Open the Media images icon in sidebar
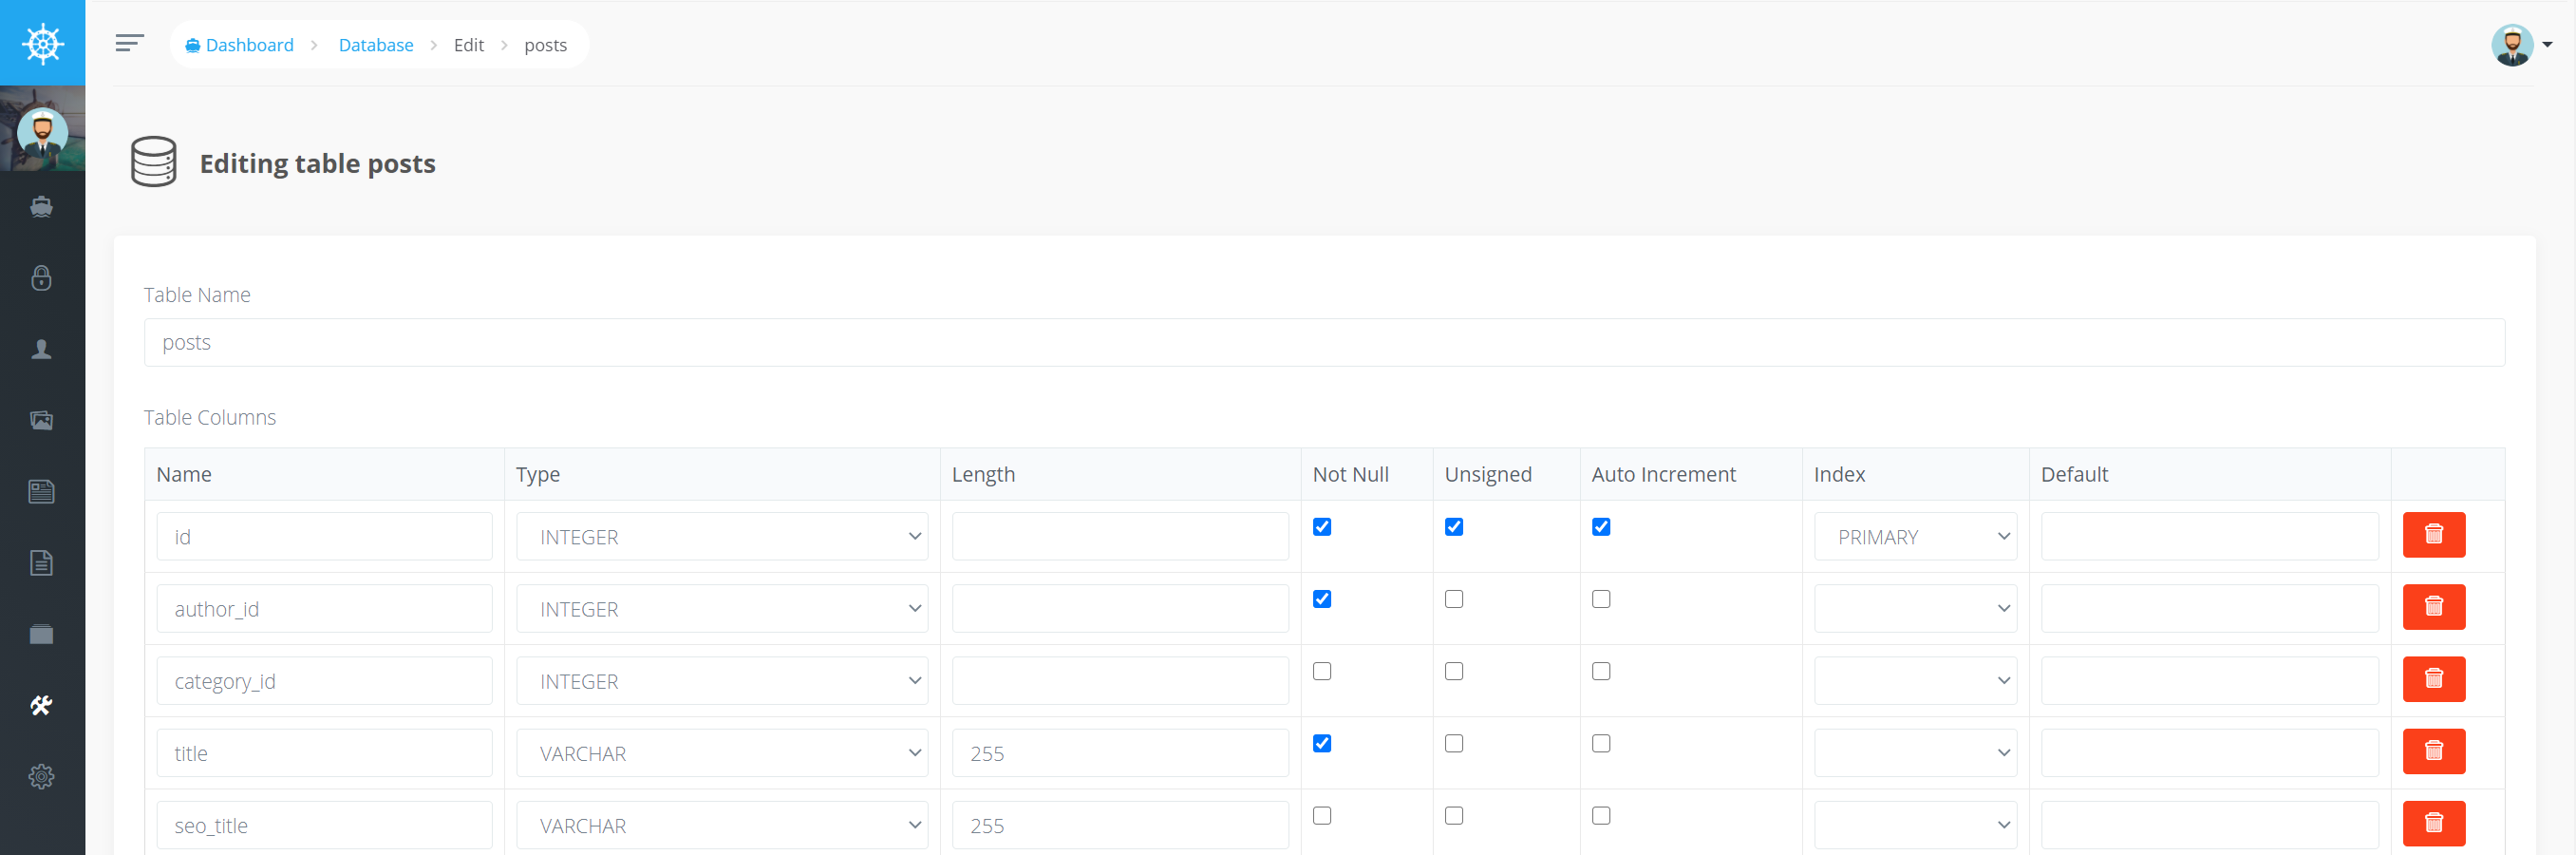The width and height of the screenshot is (2576, 855). (41, 420)
